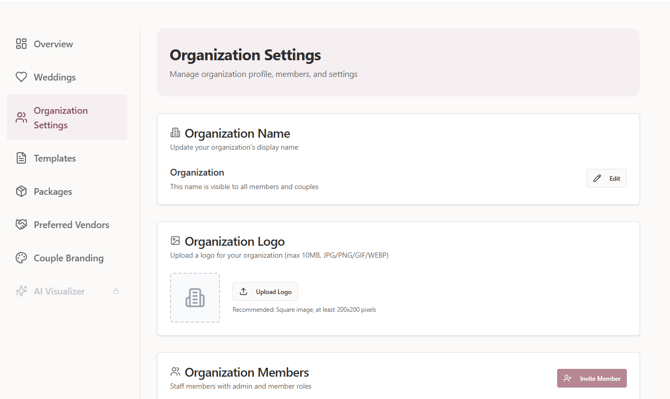Click the image icon beside Organization Logo heading
The height and width of the screenshot is (399, 670).
pyautogui.click(x=175, y=241)
